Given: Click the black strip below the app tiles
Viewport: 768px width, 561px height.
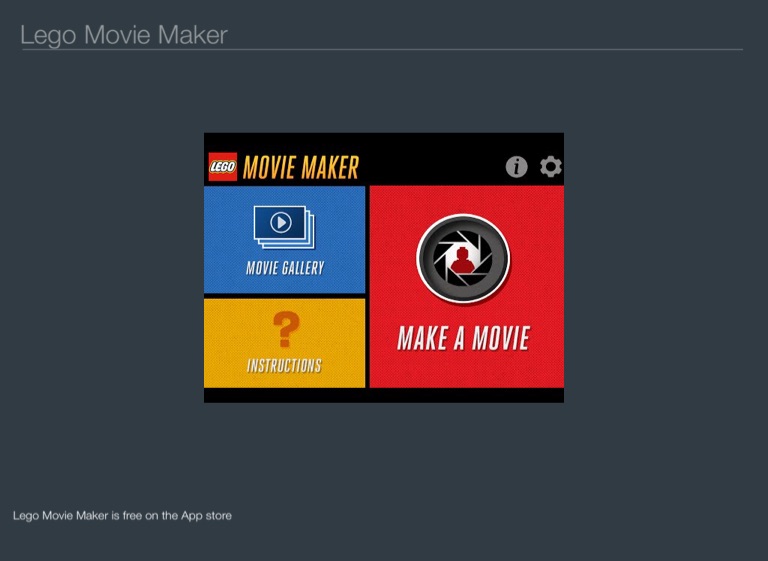Looking at the screenshot, I should click(384, 395).
